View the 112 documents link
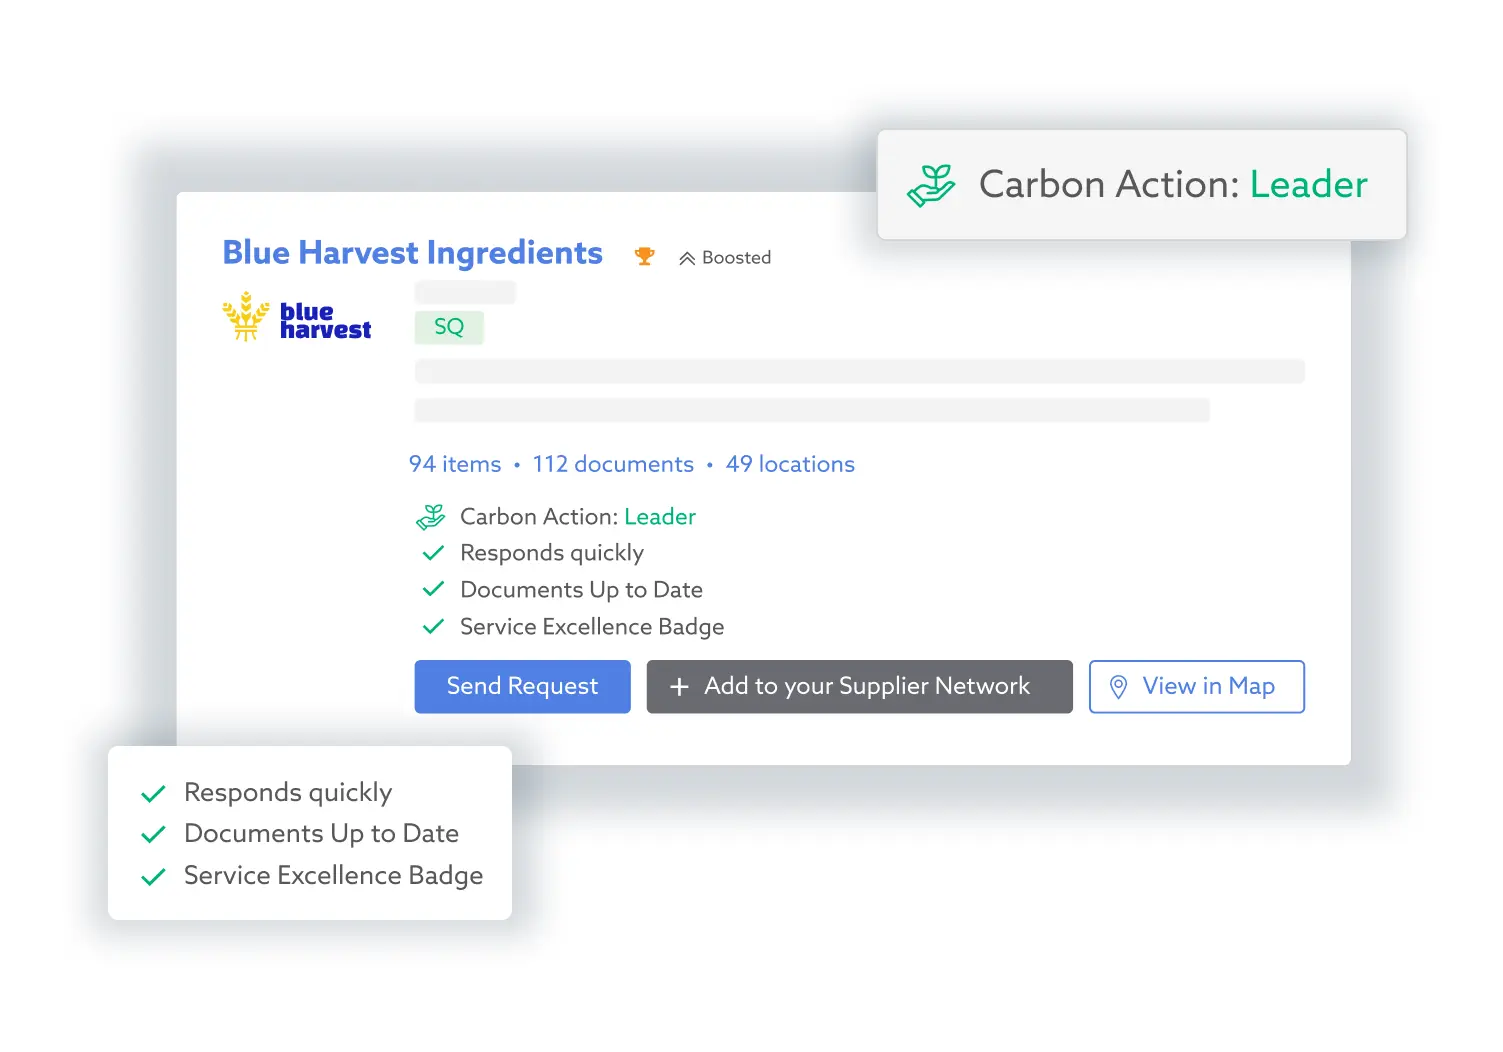This screenshot has height=1052, width=1503. [x=613, y=464]
